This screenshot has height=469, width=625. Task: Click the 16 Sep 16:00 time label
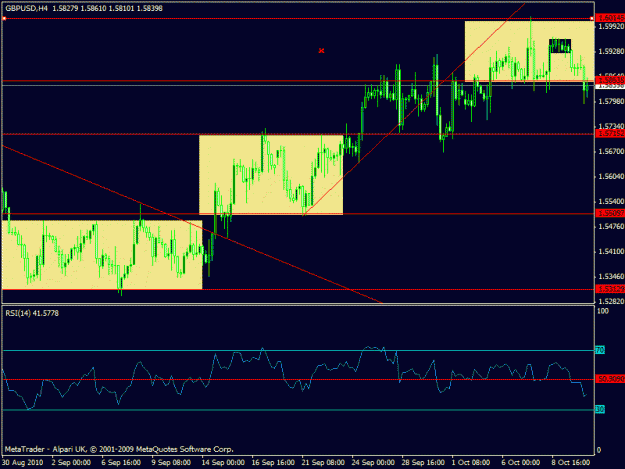(273, 463)
